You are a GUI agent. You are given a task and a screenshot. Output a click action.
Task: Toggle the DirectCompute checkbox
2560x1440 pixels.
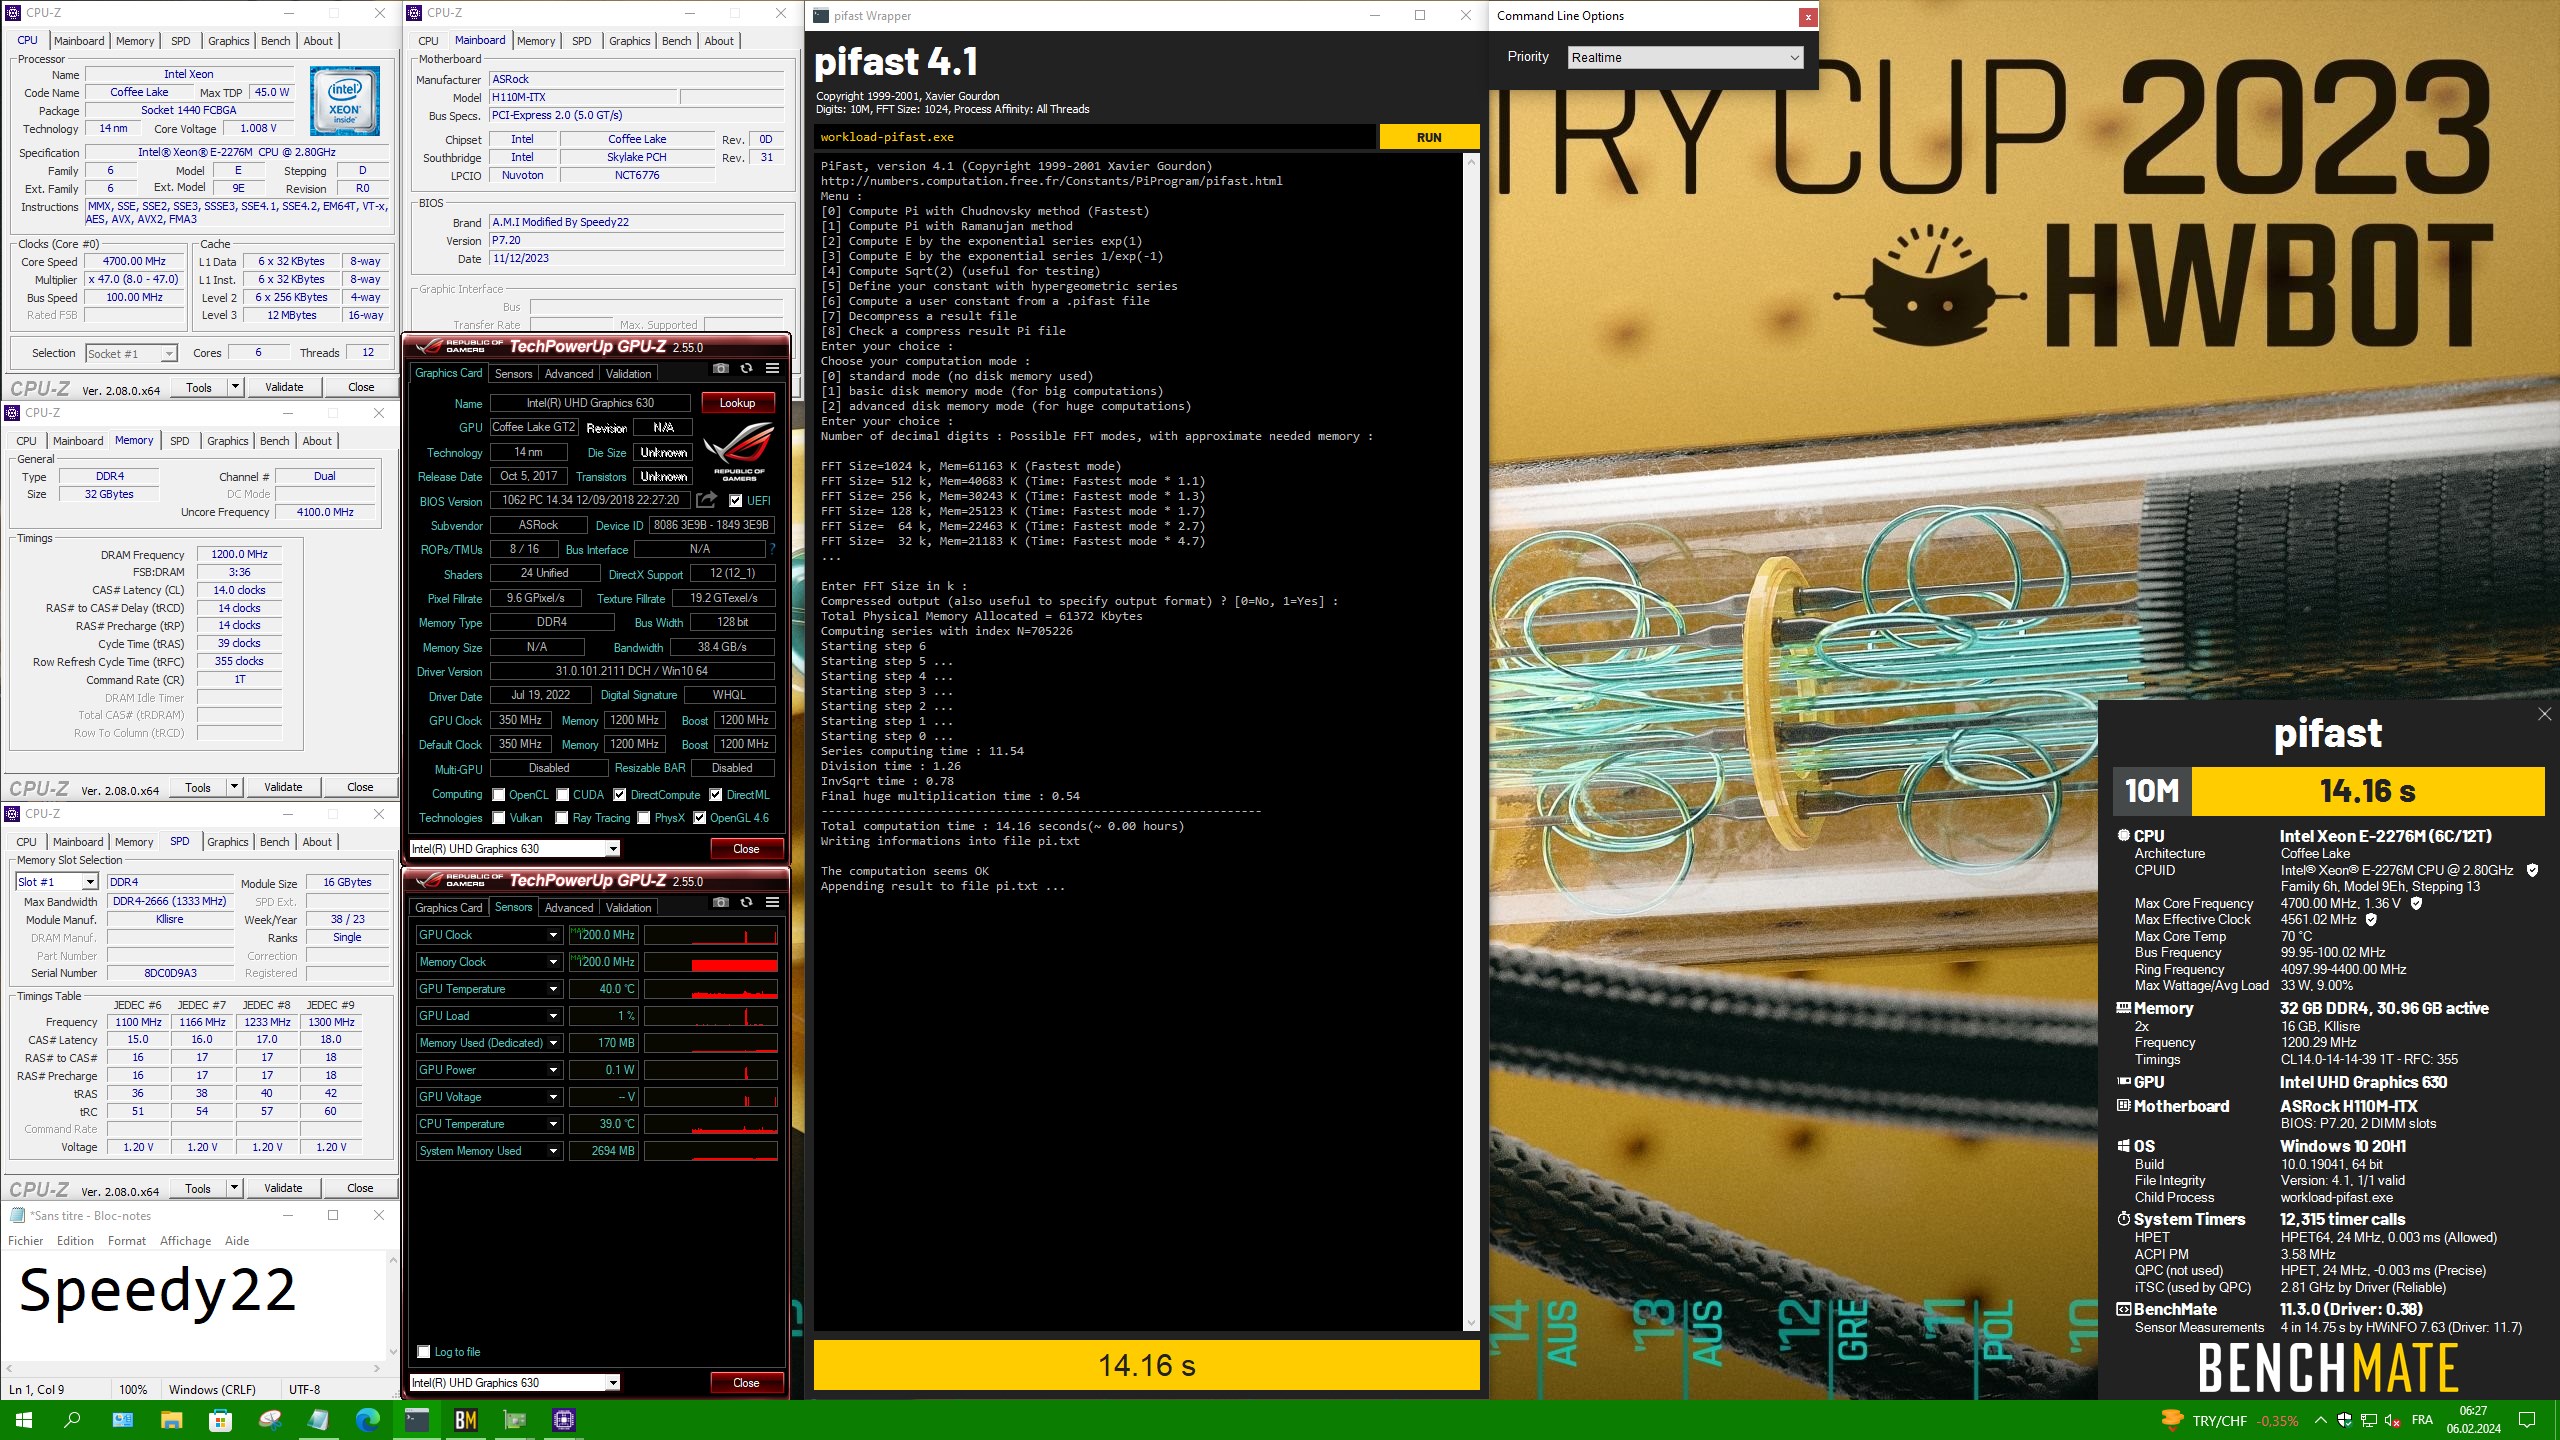click(x=620, y=794)
